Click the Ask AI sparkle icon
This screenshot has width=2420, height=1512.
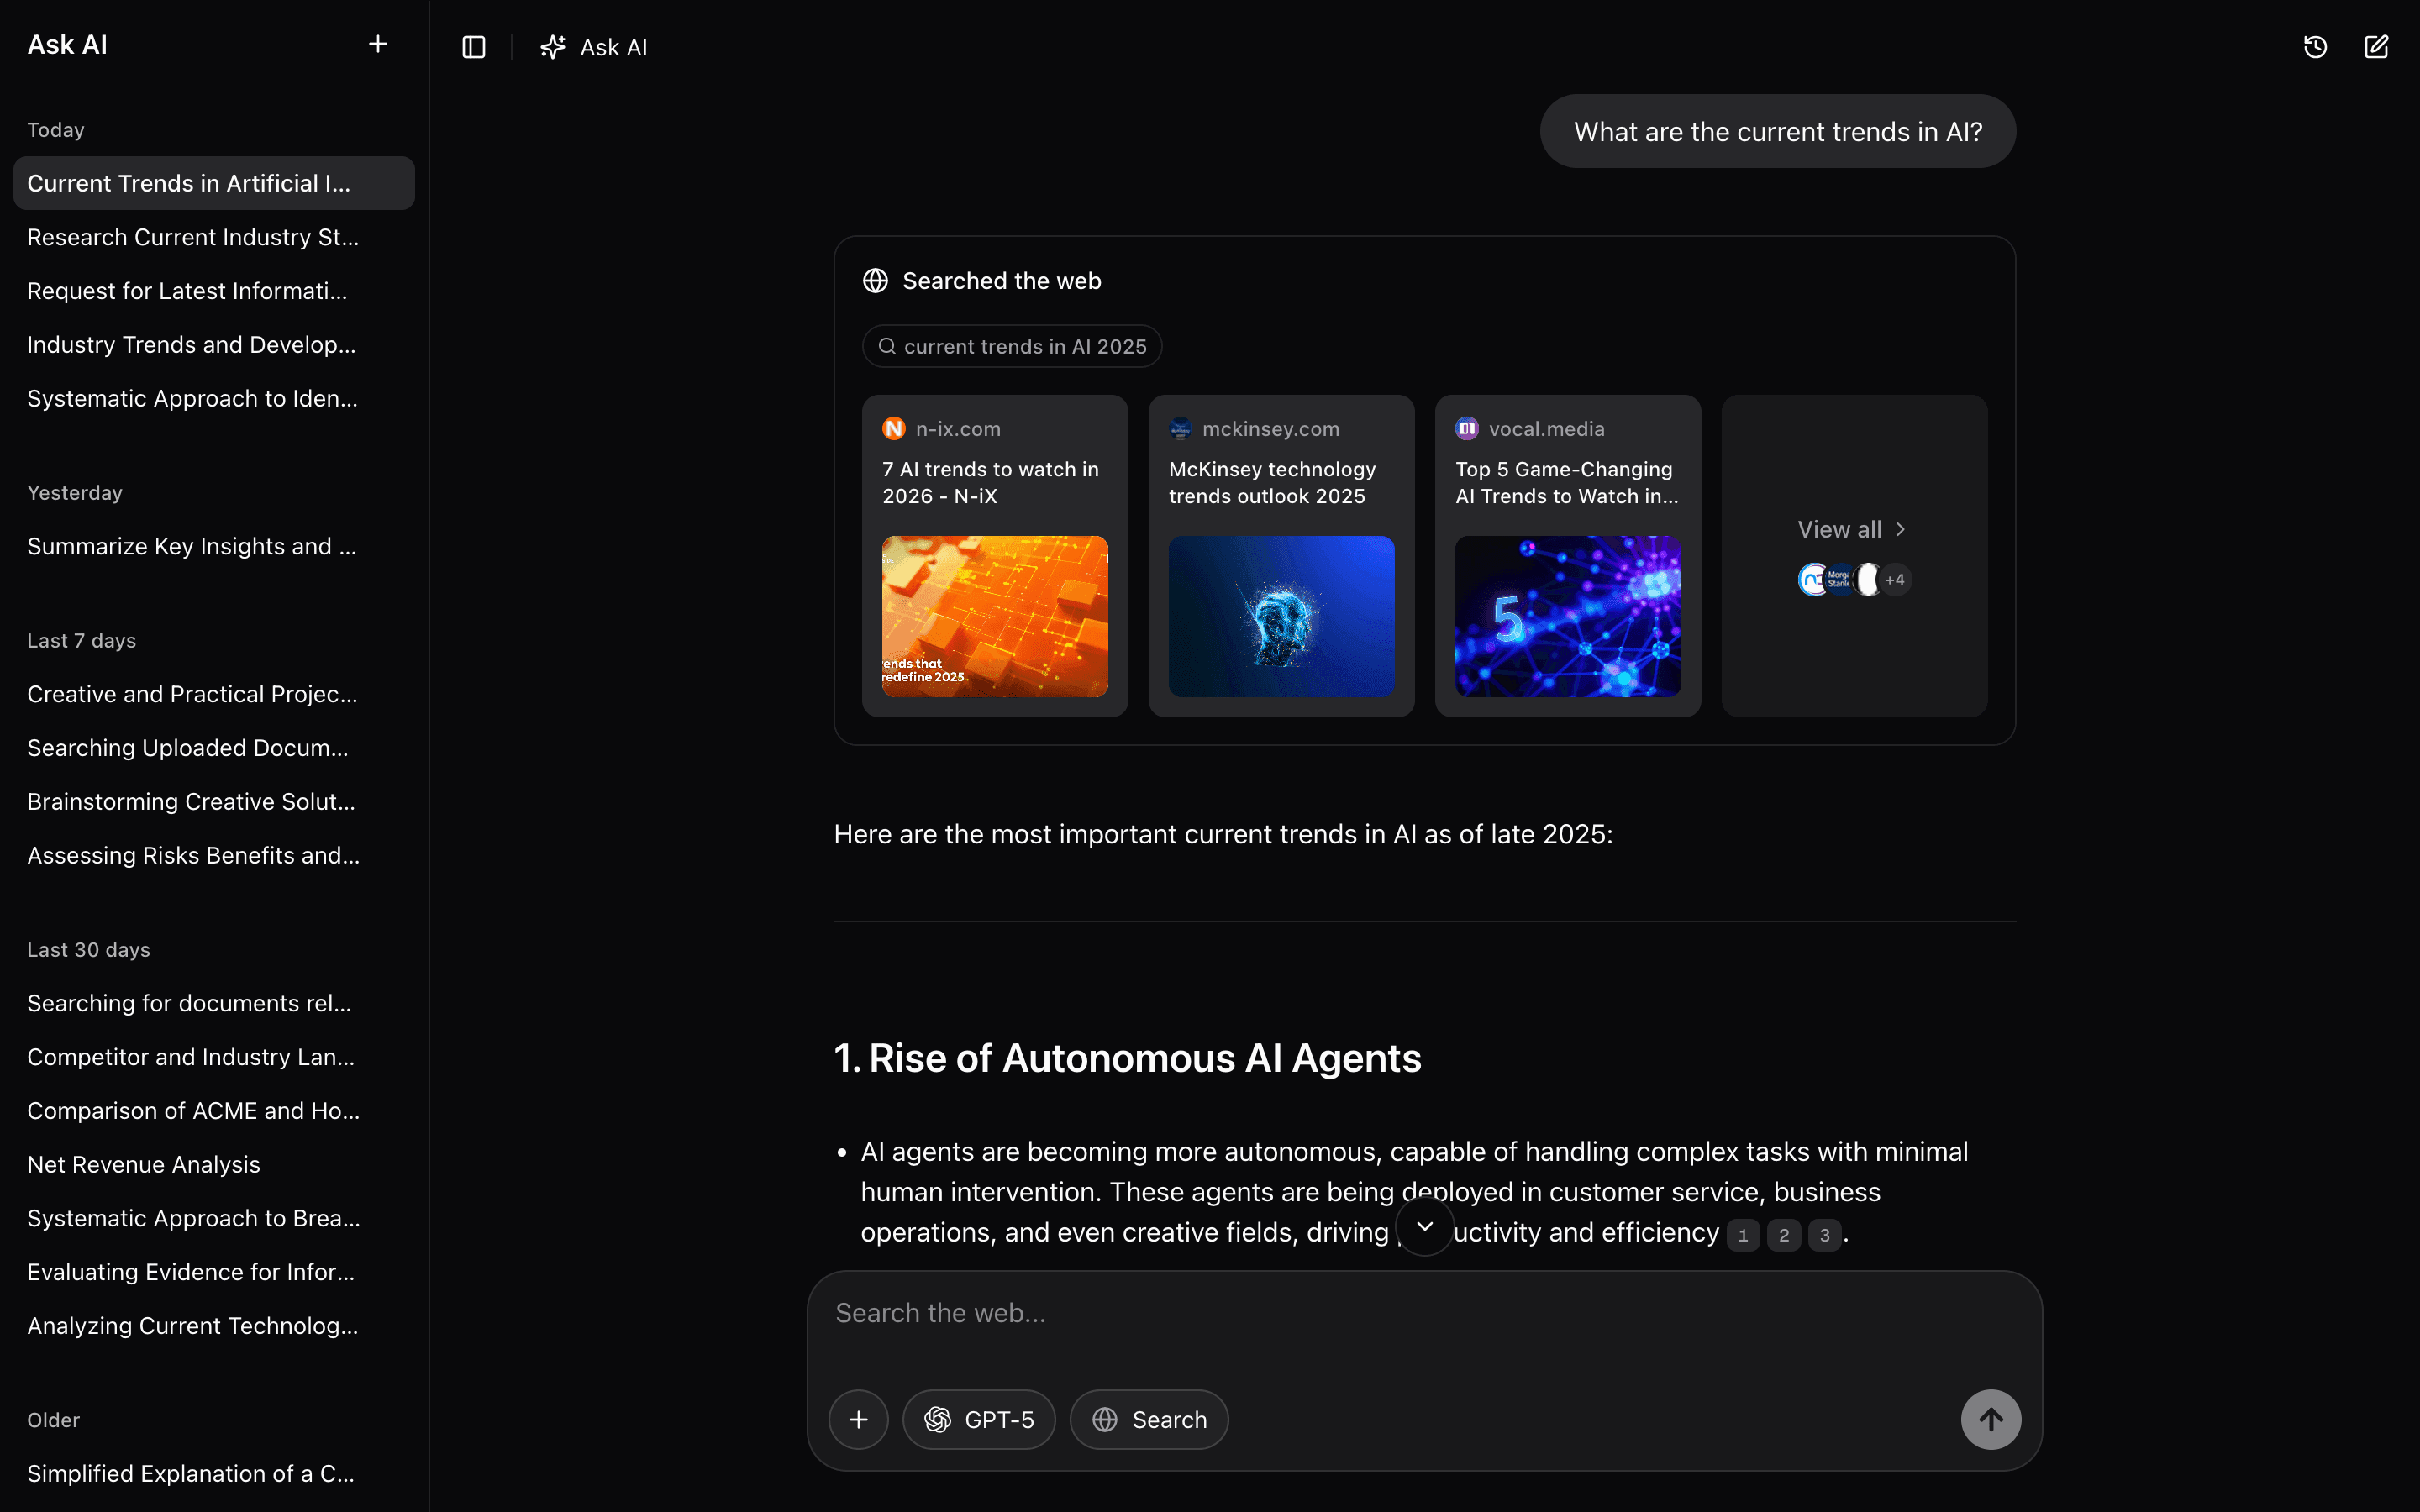point(551,46)
